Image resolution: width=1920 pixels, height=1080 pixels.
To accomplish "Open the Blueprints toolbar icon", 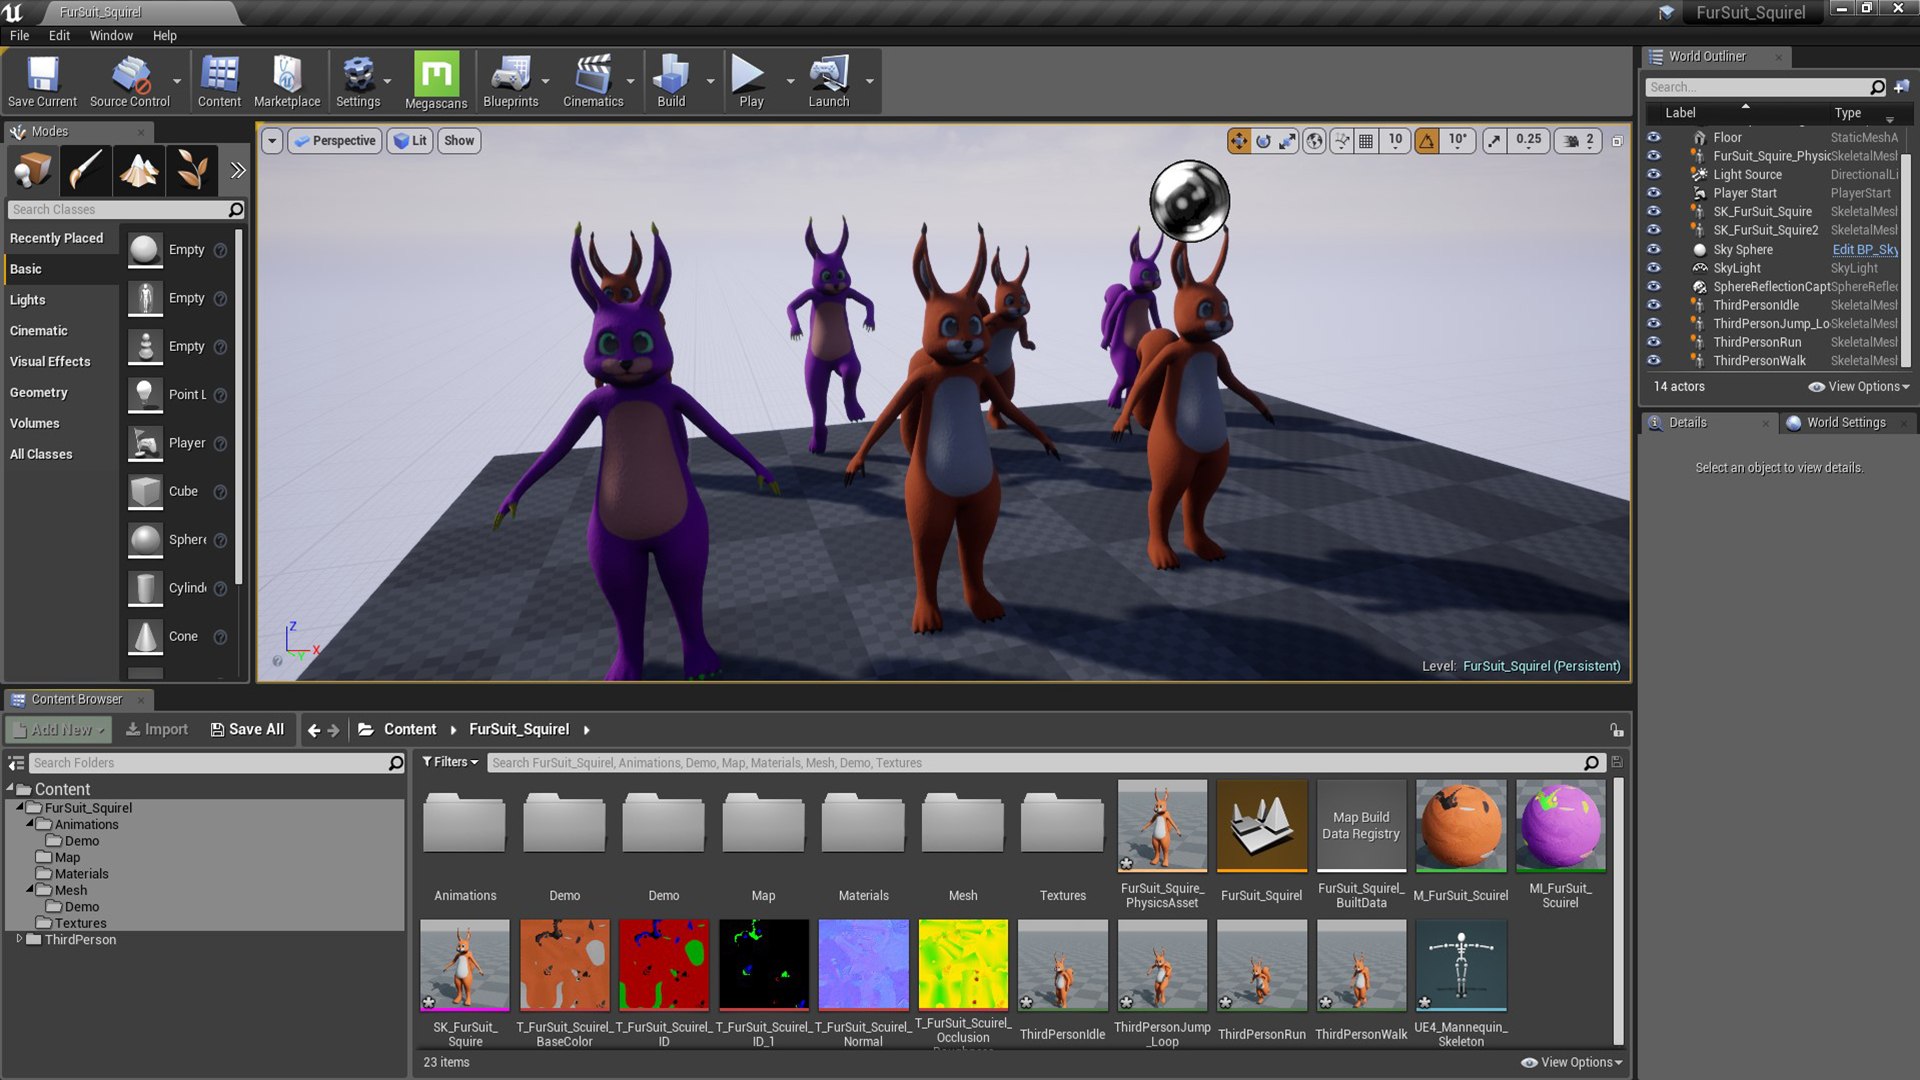I will click(511, 81).
